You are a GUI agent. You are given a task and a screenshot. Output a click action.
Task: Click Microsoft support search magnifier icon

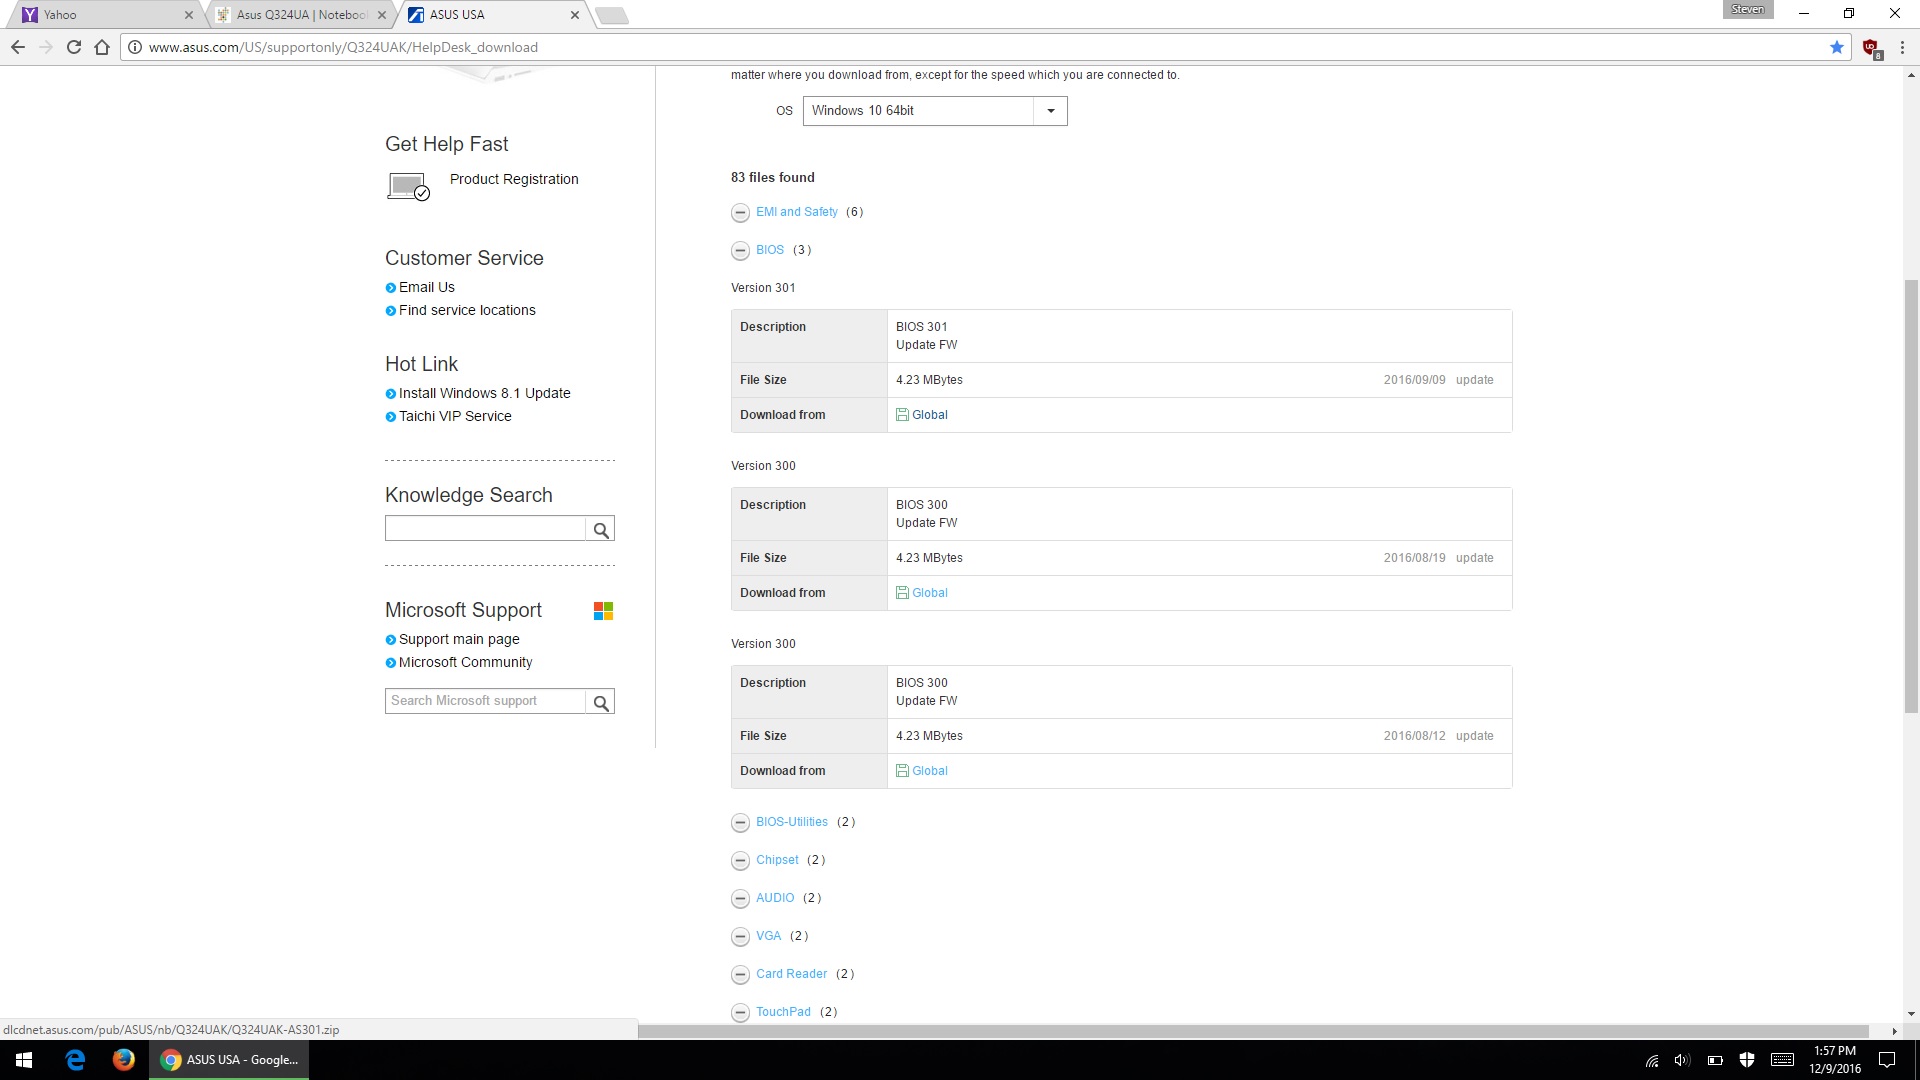pos(600,702)
